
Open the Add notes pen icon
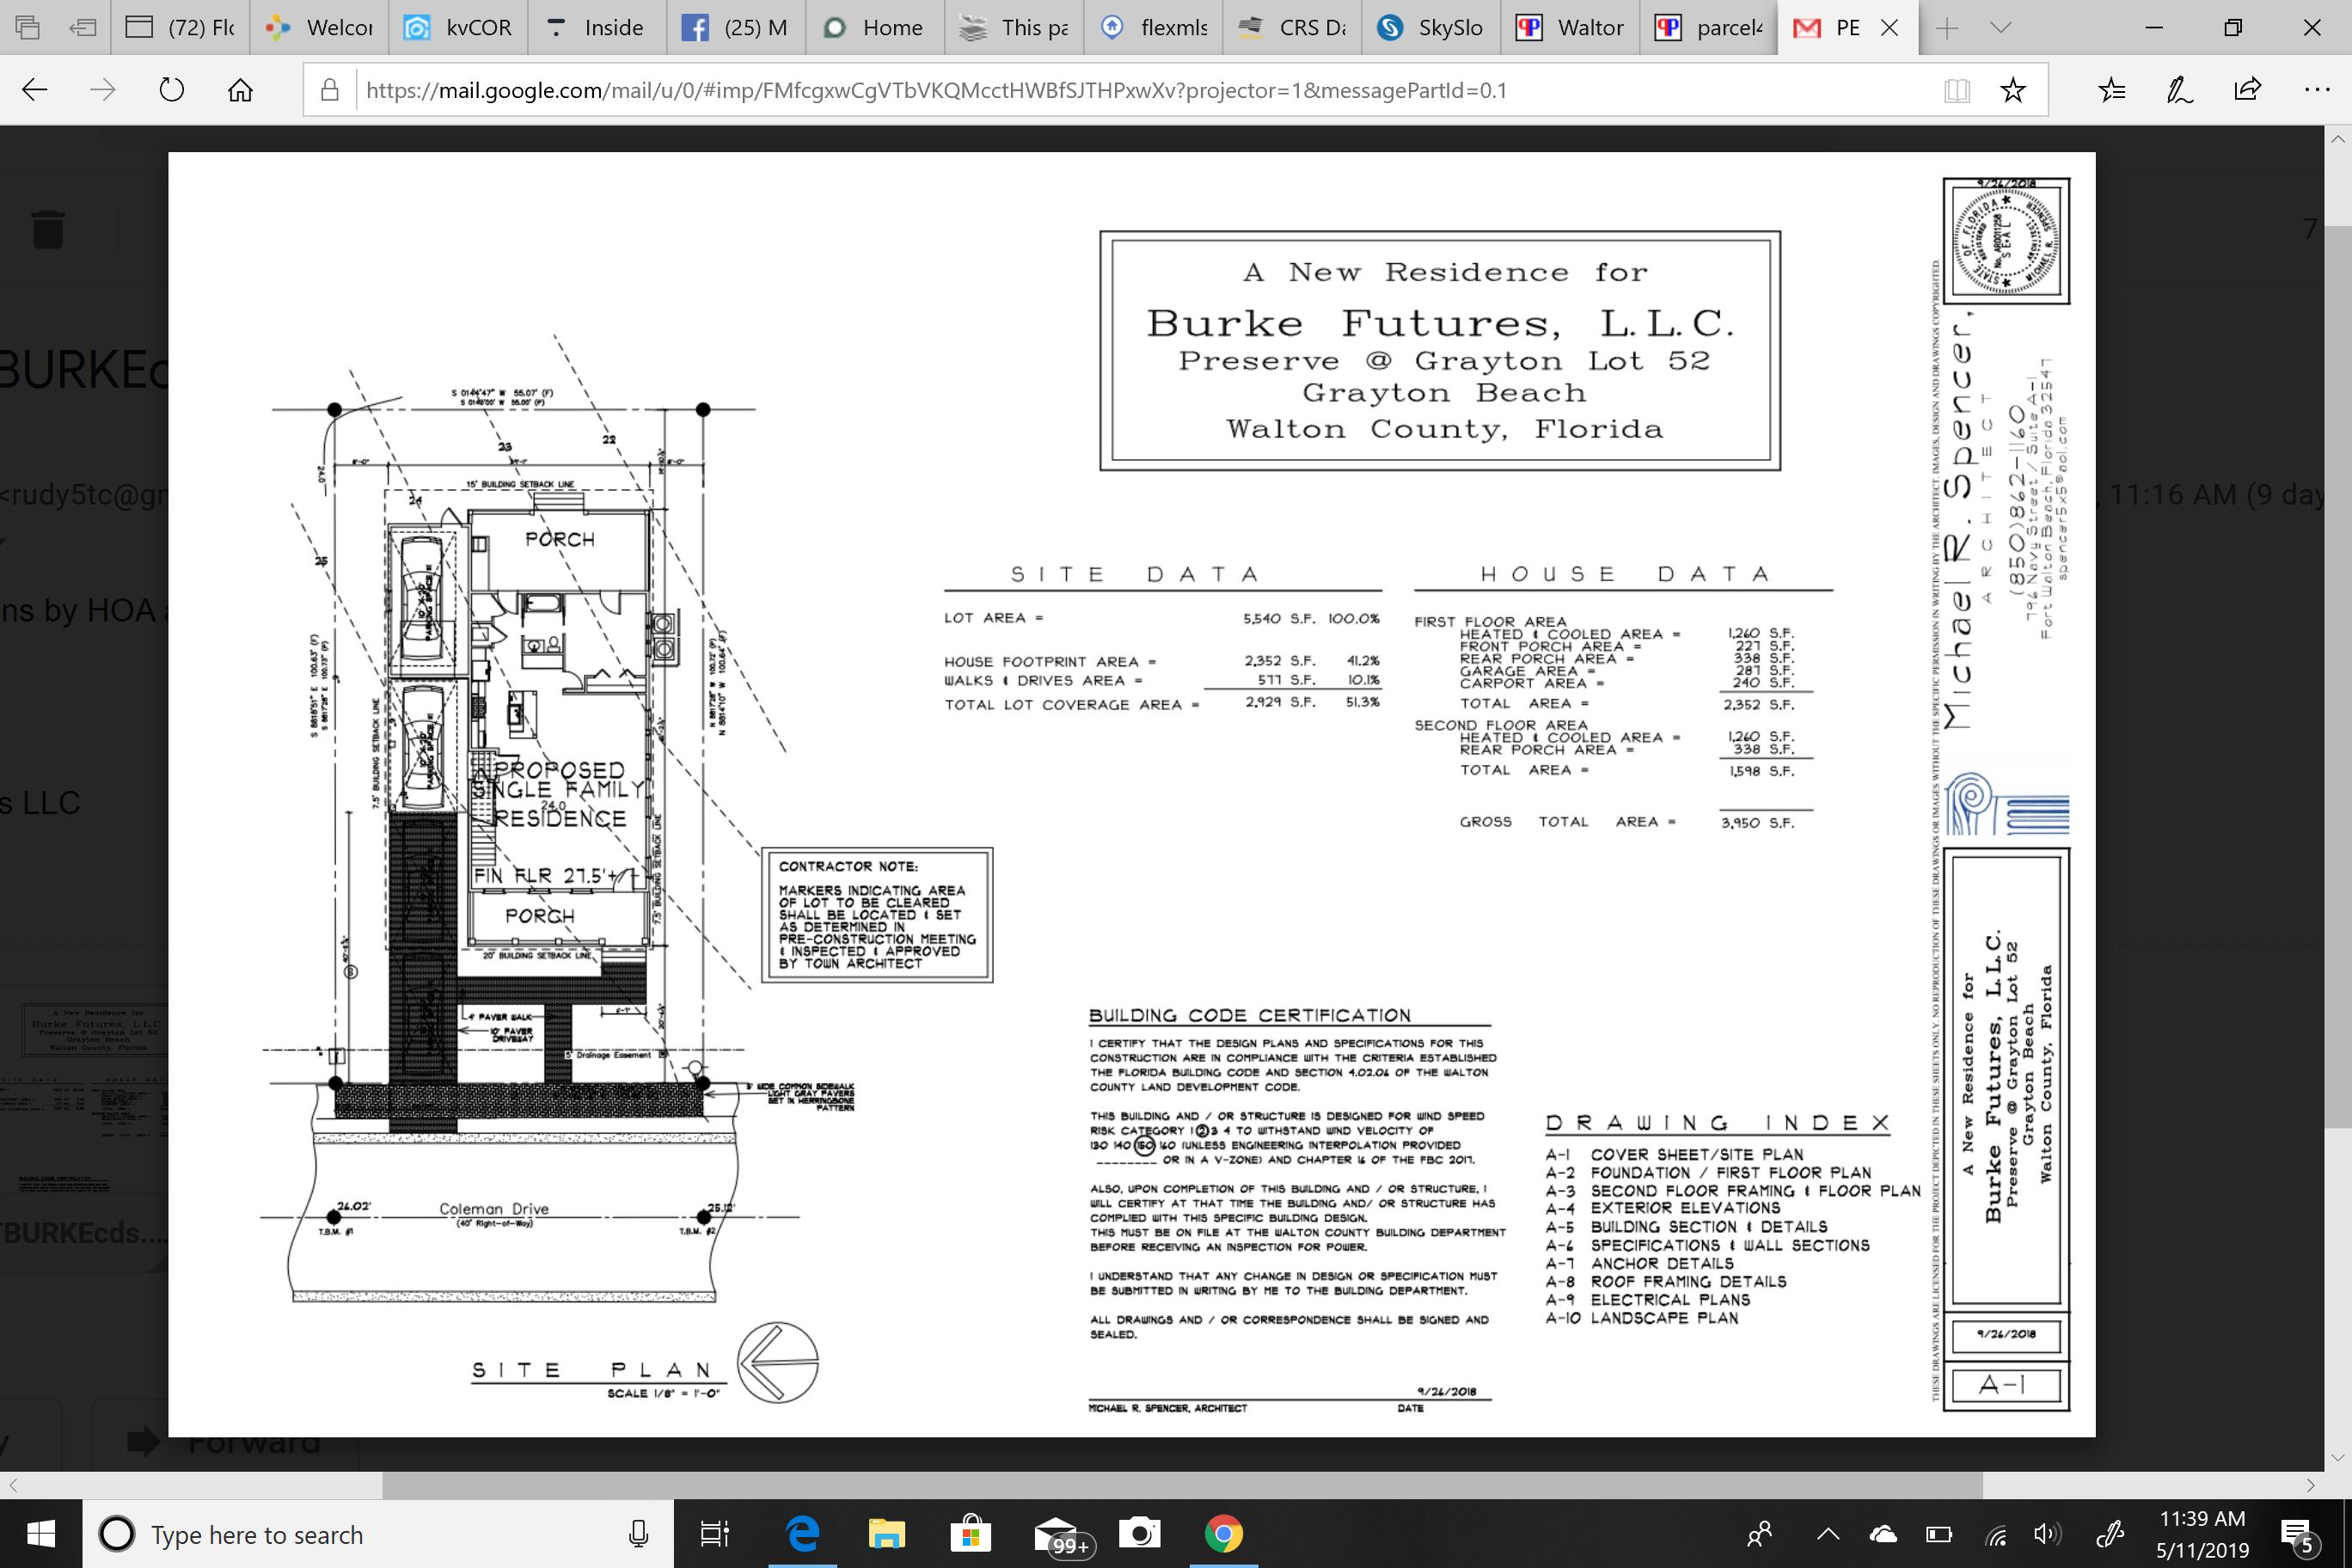coord(2179,90)
